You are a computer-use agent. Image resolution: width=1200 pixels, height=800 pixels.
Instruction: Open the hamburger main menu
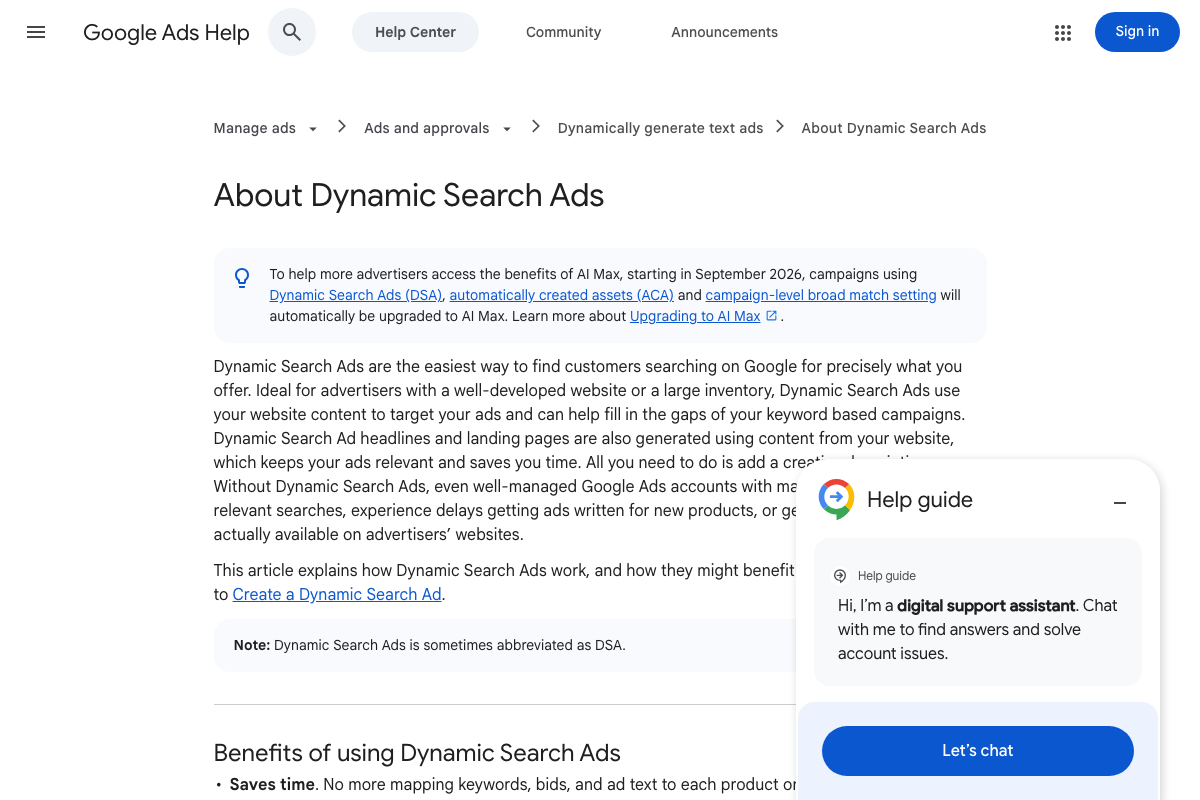[36, 32]
